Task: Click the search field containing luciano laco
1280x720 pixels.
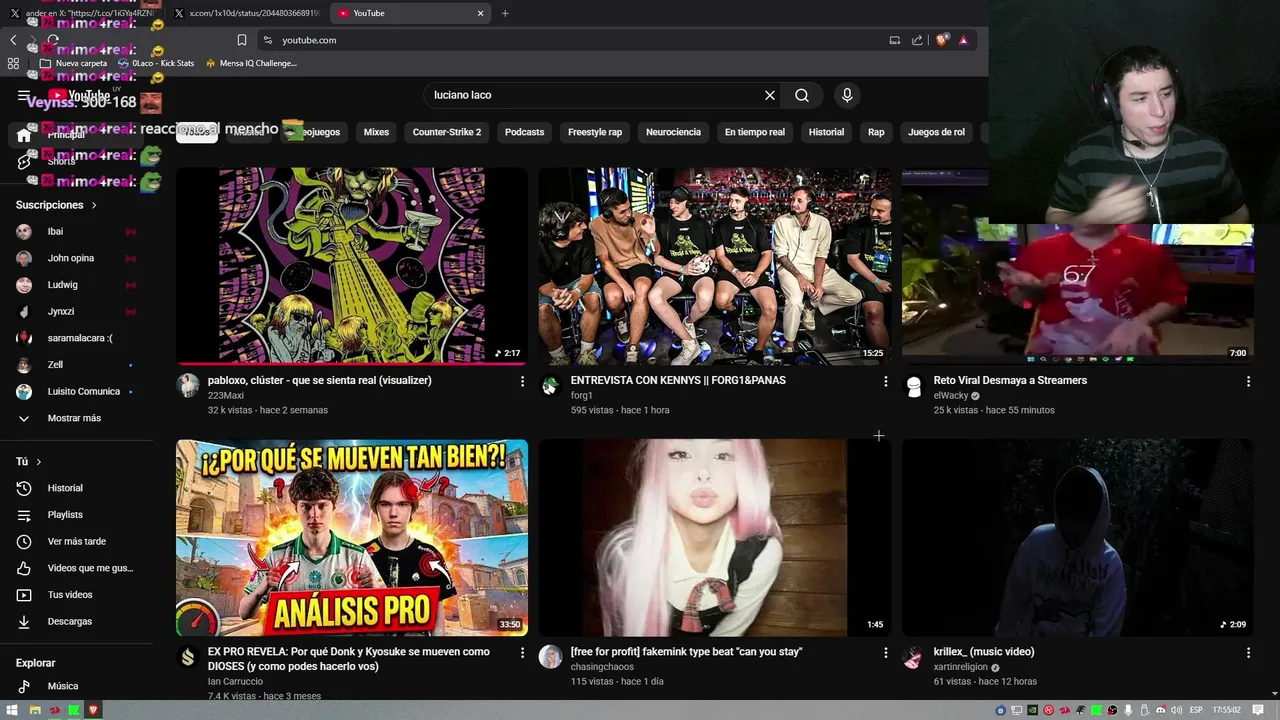Action: [592, 95]
